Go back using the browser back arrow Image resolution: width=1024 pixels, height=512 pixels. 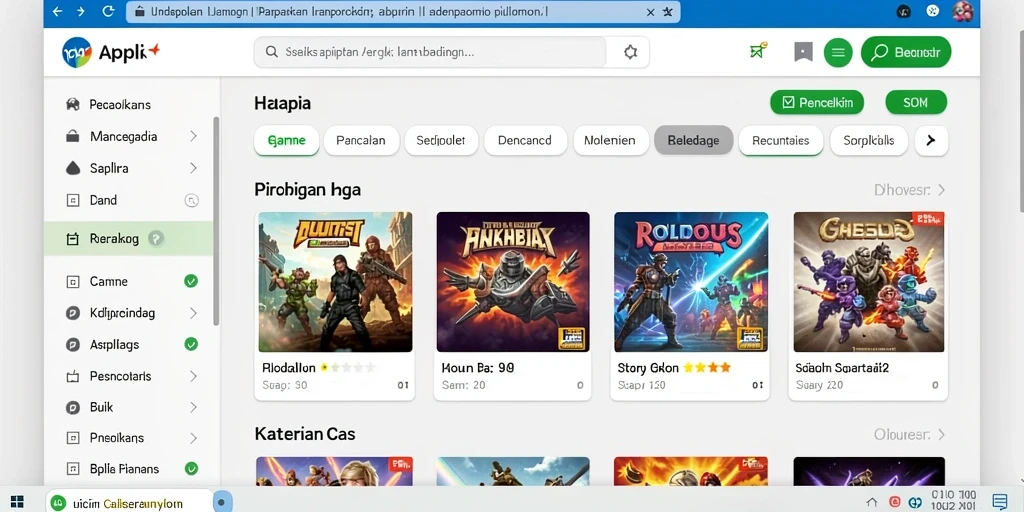click(x=57, y=11)
